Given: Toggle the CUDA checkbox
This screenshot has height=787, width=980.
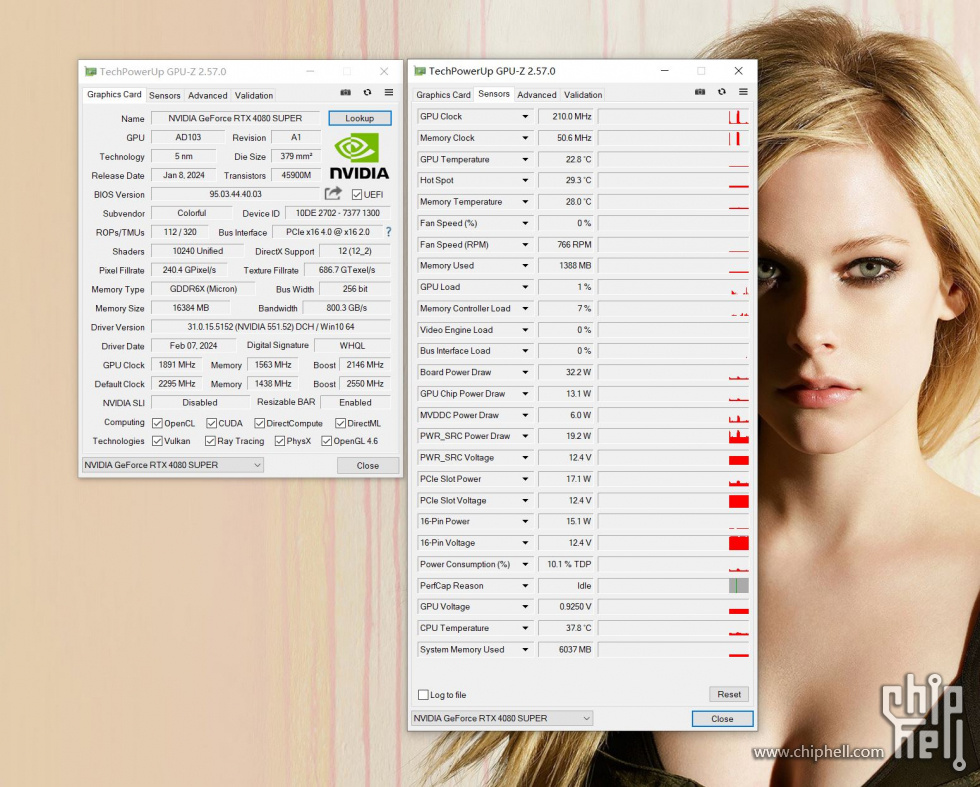Looking at the screenshot, I should pos(211,423).
